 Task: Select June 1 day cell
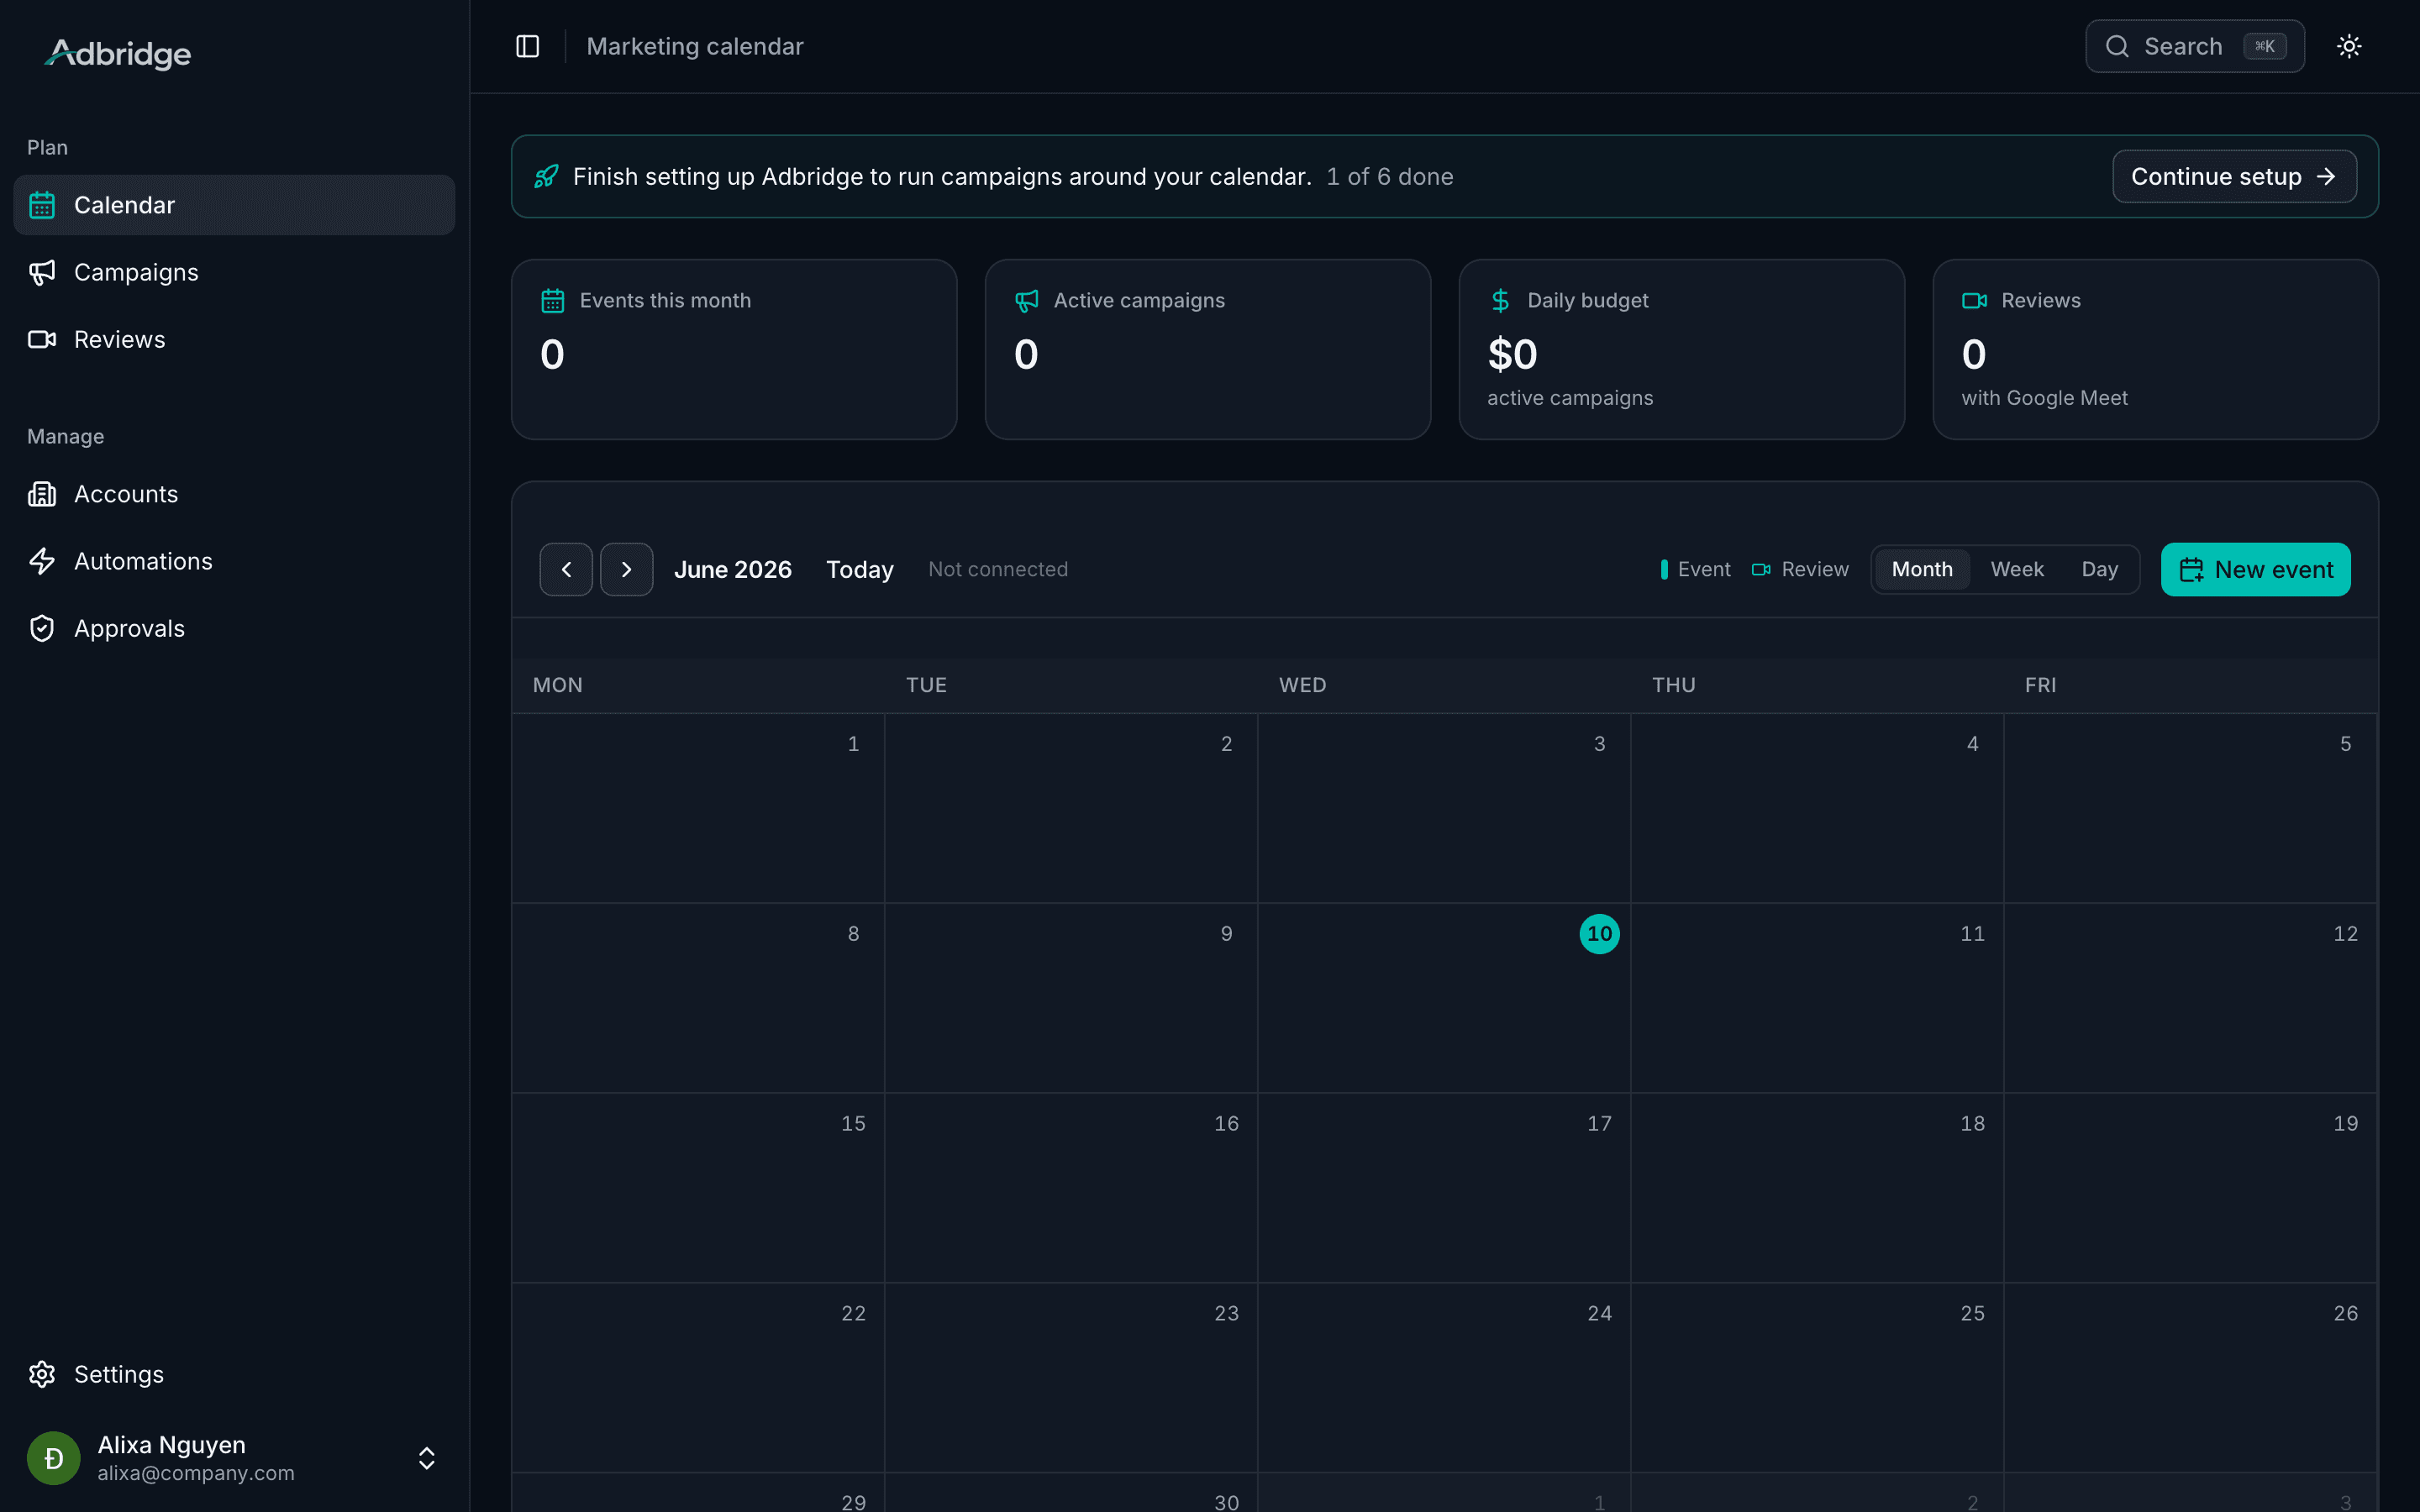click(698, 808)
